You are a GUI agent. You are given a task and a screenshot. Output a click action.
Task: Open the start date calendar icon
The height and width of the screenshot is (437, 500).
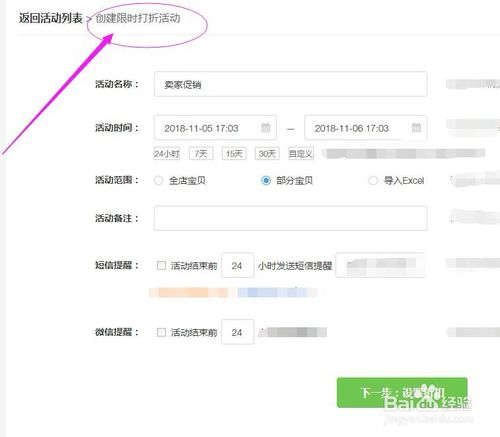click(x=266, y=128)
